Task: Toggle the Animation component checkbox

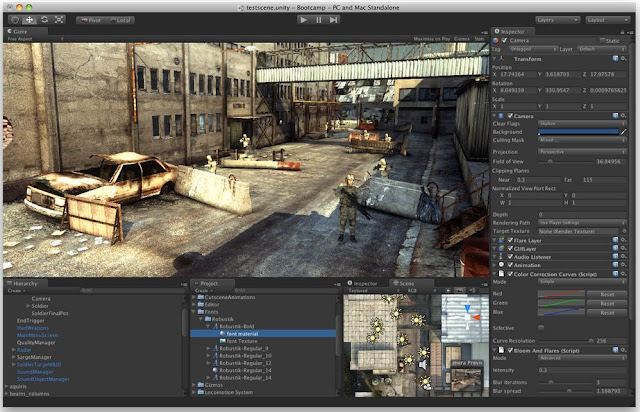Action: pyautogui.click(x=510, y=265)
